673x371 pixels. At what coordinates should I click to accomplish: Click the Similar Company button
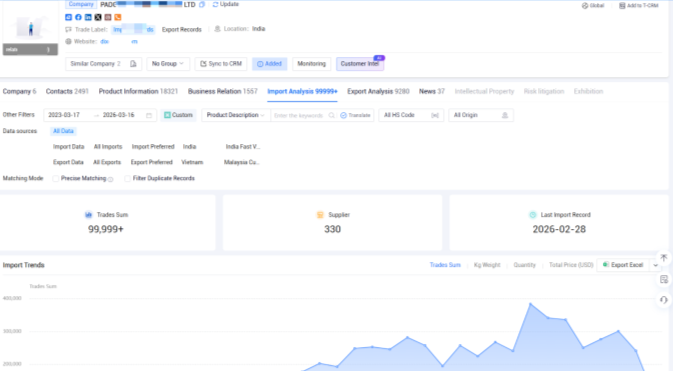coord(103,64)
